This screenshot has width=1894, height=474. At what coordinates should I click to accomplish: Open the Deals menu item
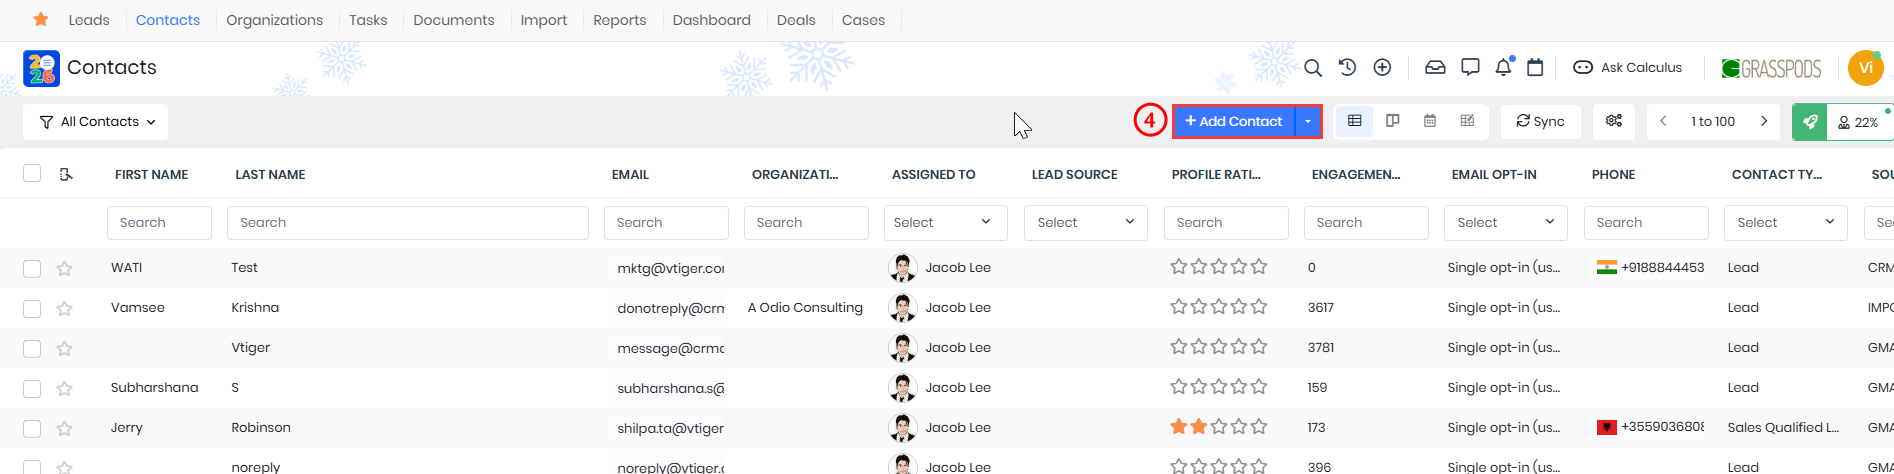796,20
